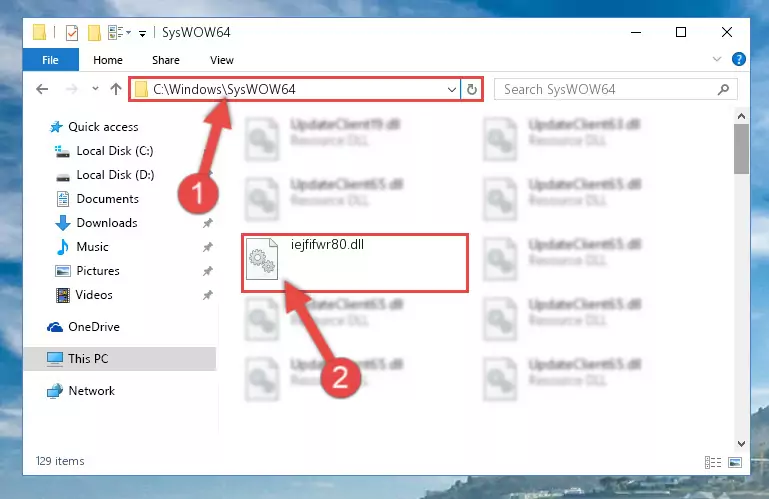This screenshot has width=769, height=499.
Task: Click the search magnifier icon
Action: pos(723,89)
